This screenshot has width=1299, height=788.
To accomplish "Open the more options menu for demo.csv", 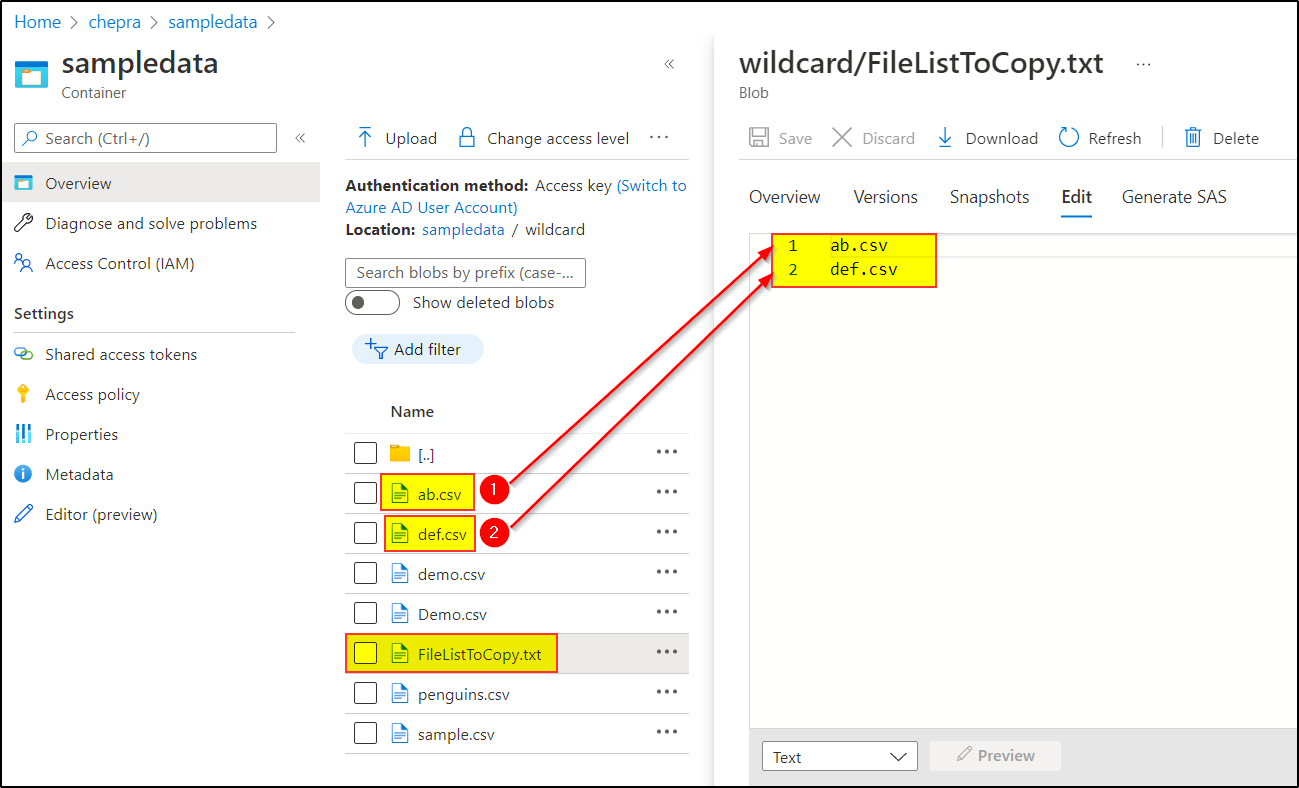I will [667, 572].
